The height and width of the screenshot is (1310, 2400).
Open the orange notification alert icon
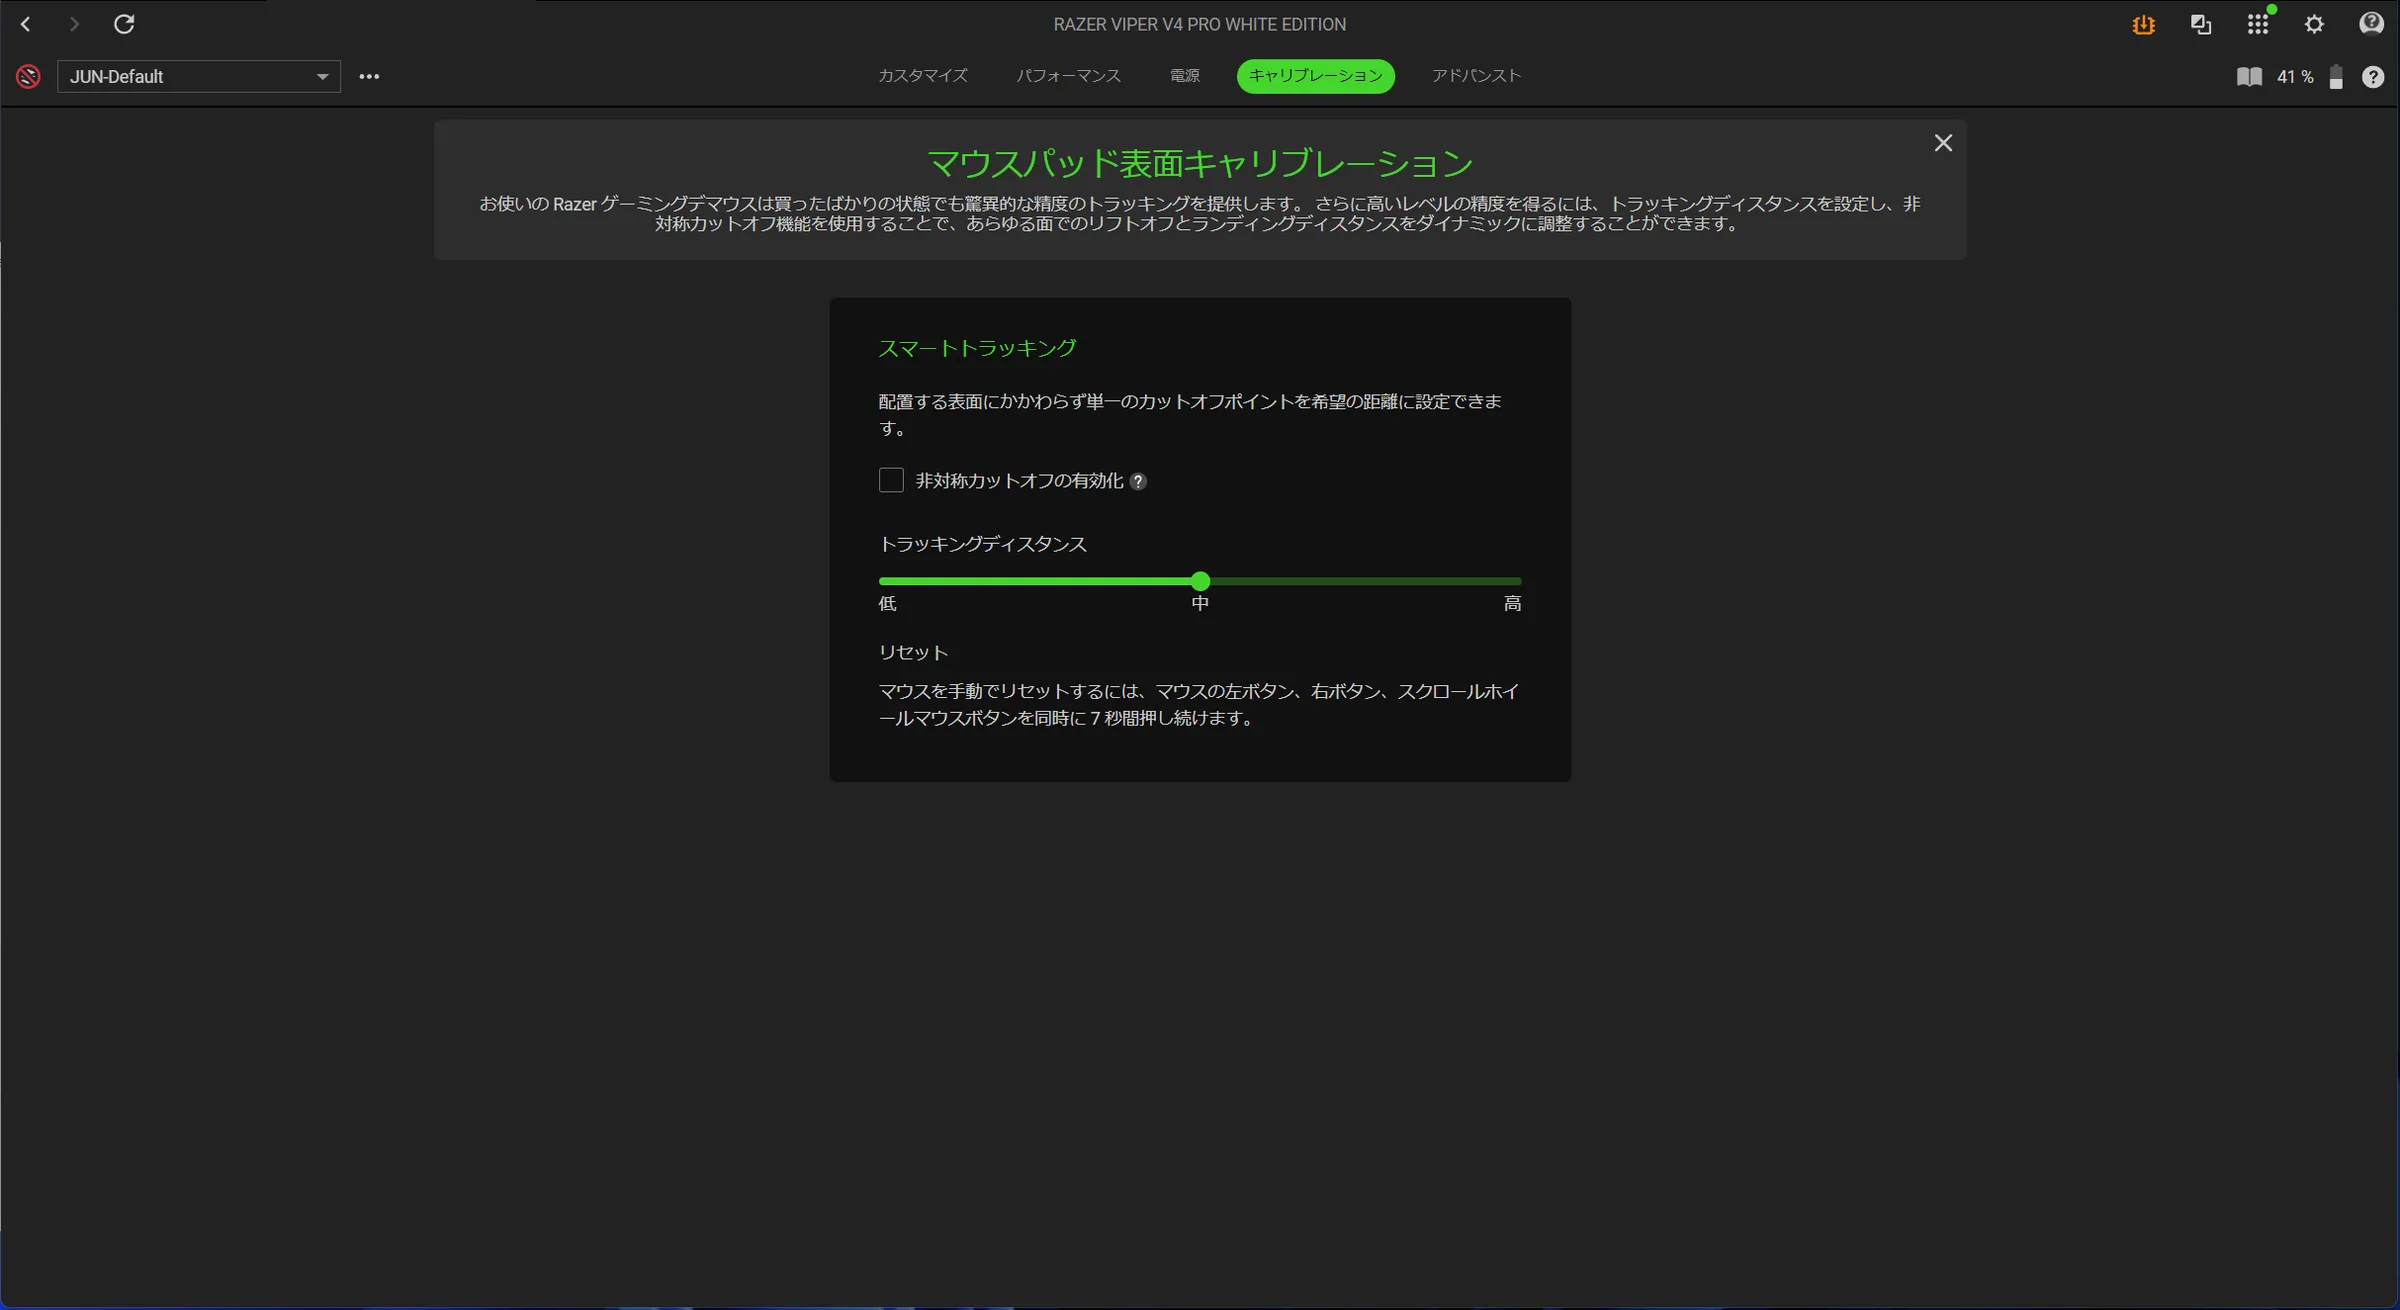pyautogui.click(x=2143, y=25)
